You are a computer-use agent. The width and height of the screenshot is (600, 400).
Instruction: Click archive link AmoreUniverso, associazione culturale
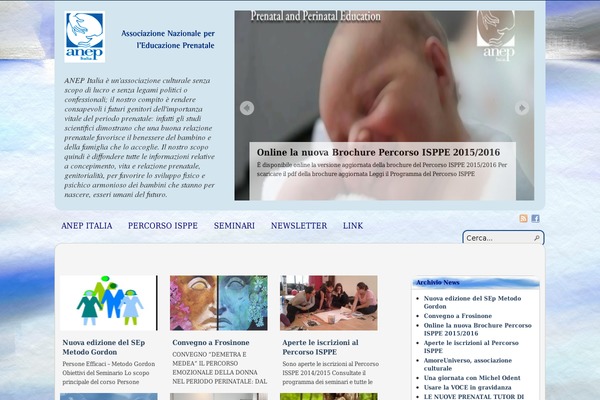(x=468, y=364)
